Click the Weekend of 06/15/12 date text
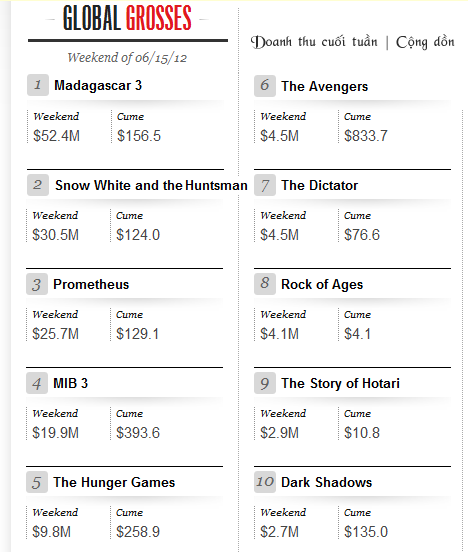 (x=127, y=58)
